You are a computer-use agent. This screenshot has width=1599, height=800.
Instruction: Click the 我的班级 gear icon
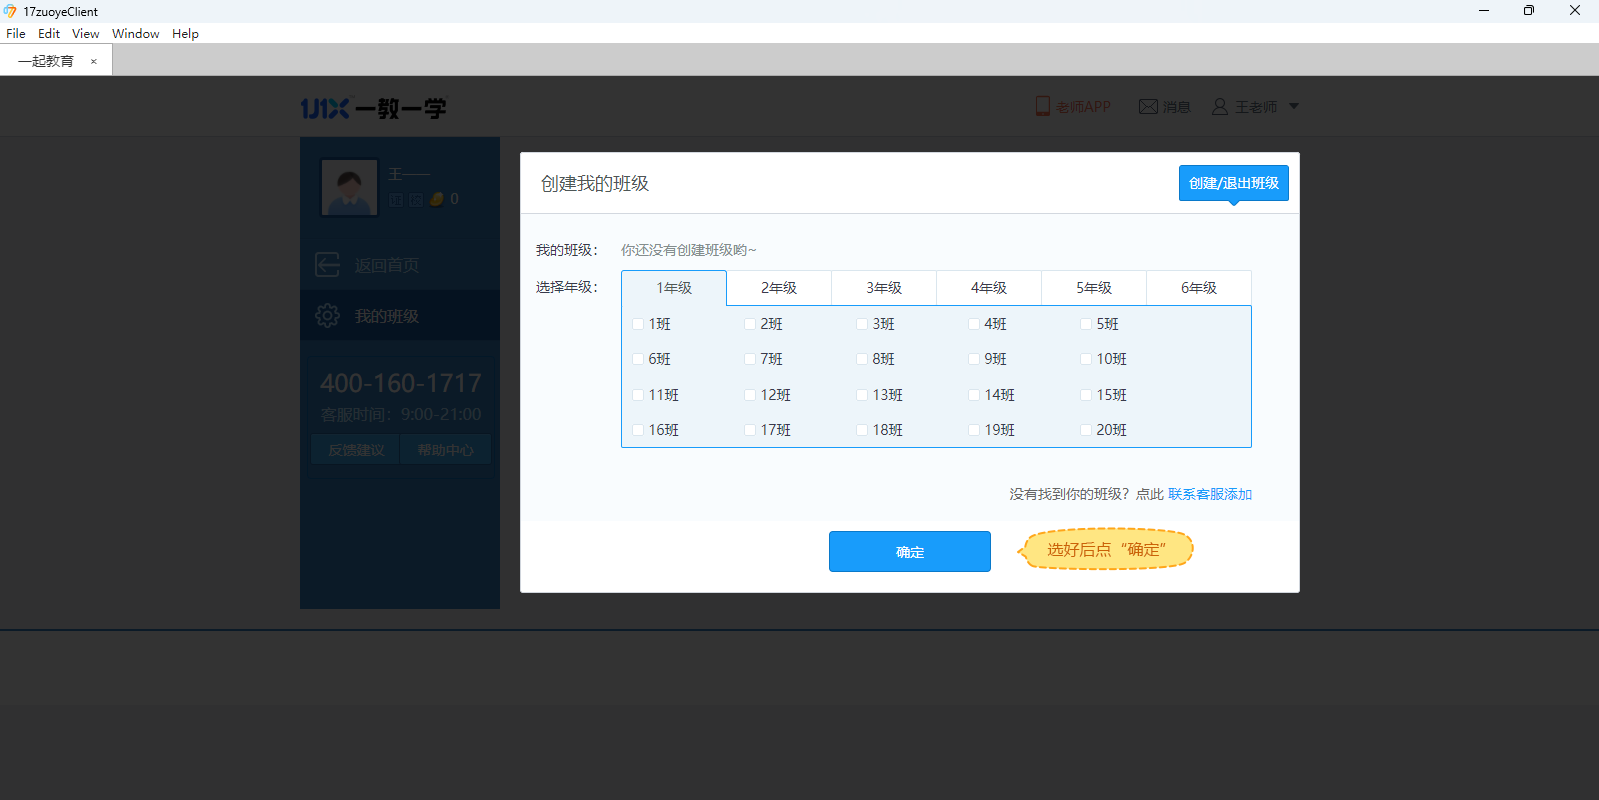point(327,316)
